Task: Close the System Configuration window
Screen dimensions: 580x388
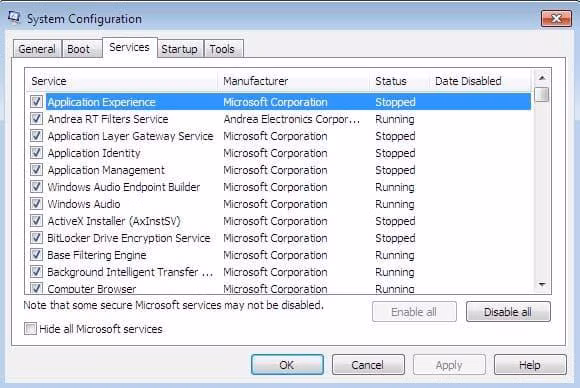Action: (x=556, y=18)
